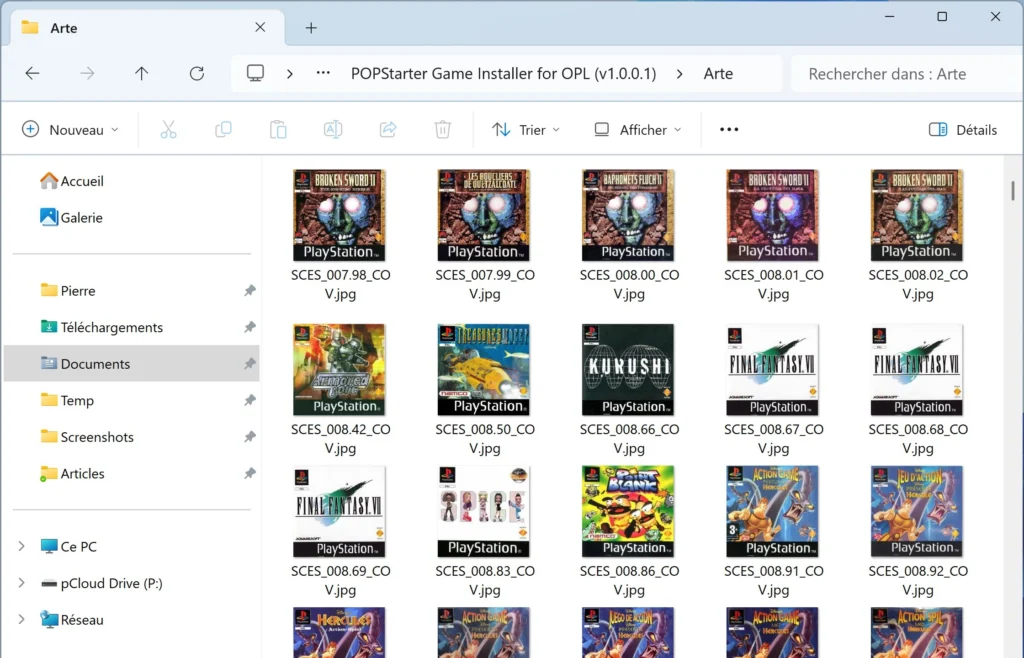Select SCES_008.86_COV.jpg Point Blank thumbnail
1024x658 pixels.
628,511
